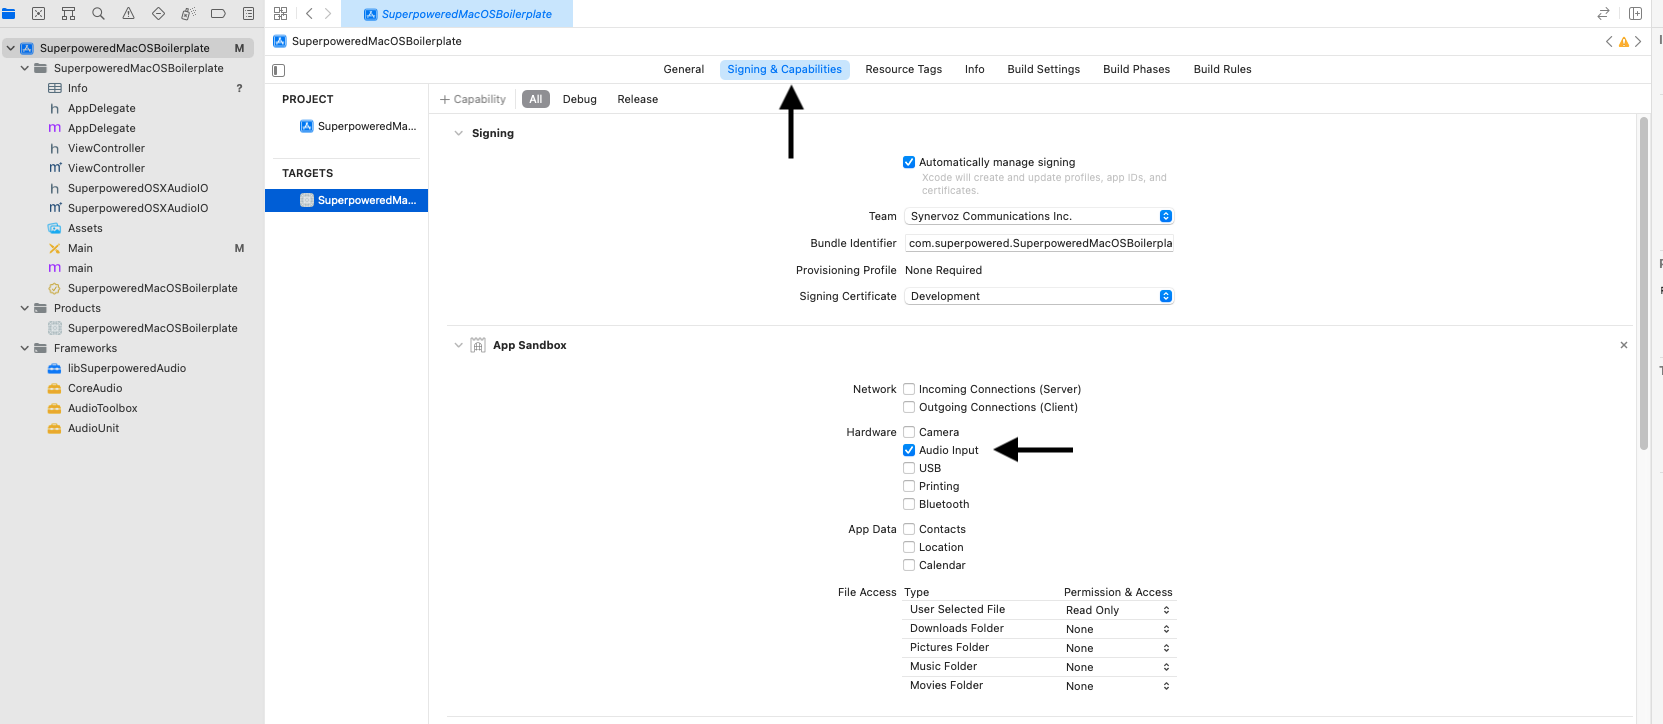Image resolution: width=1663 pixels, height=724 pixels.
Task: Enable Location app data access
Action: 909,547
